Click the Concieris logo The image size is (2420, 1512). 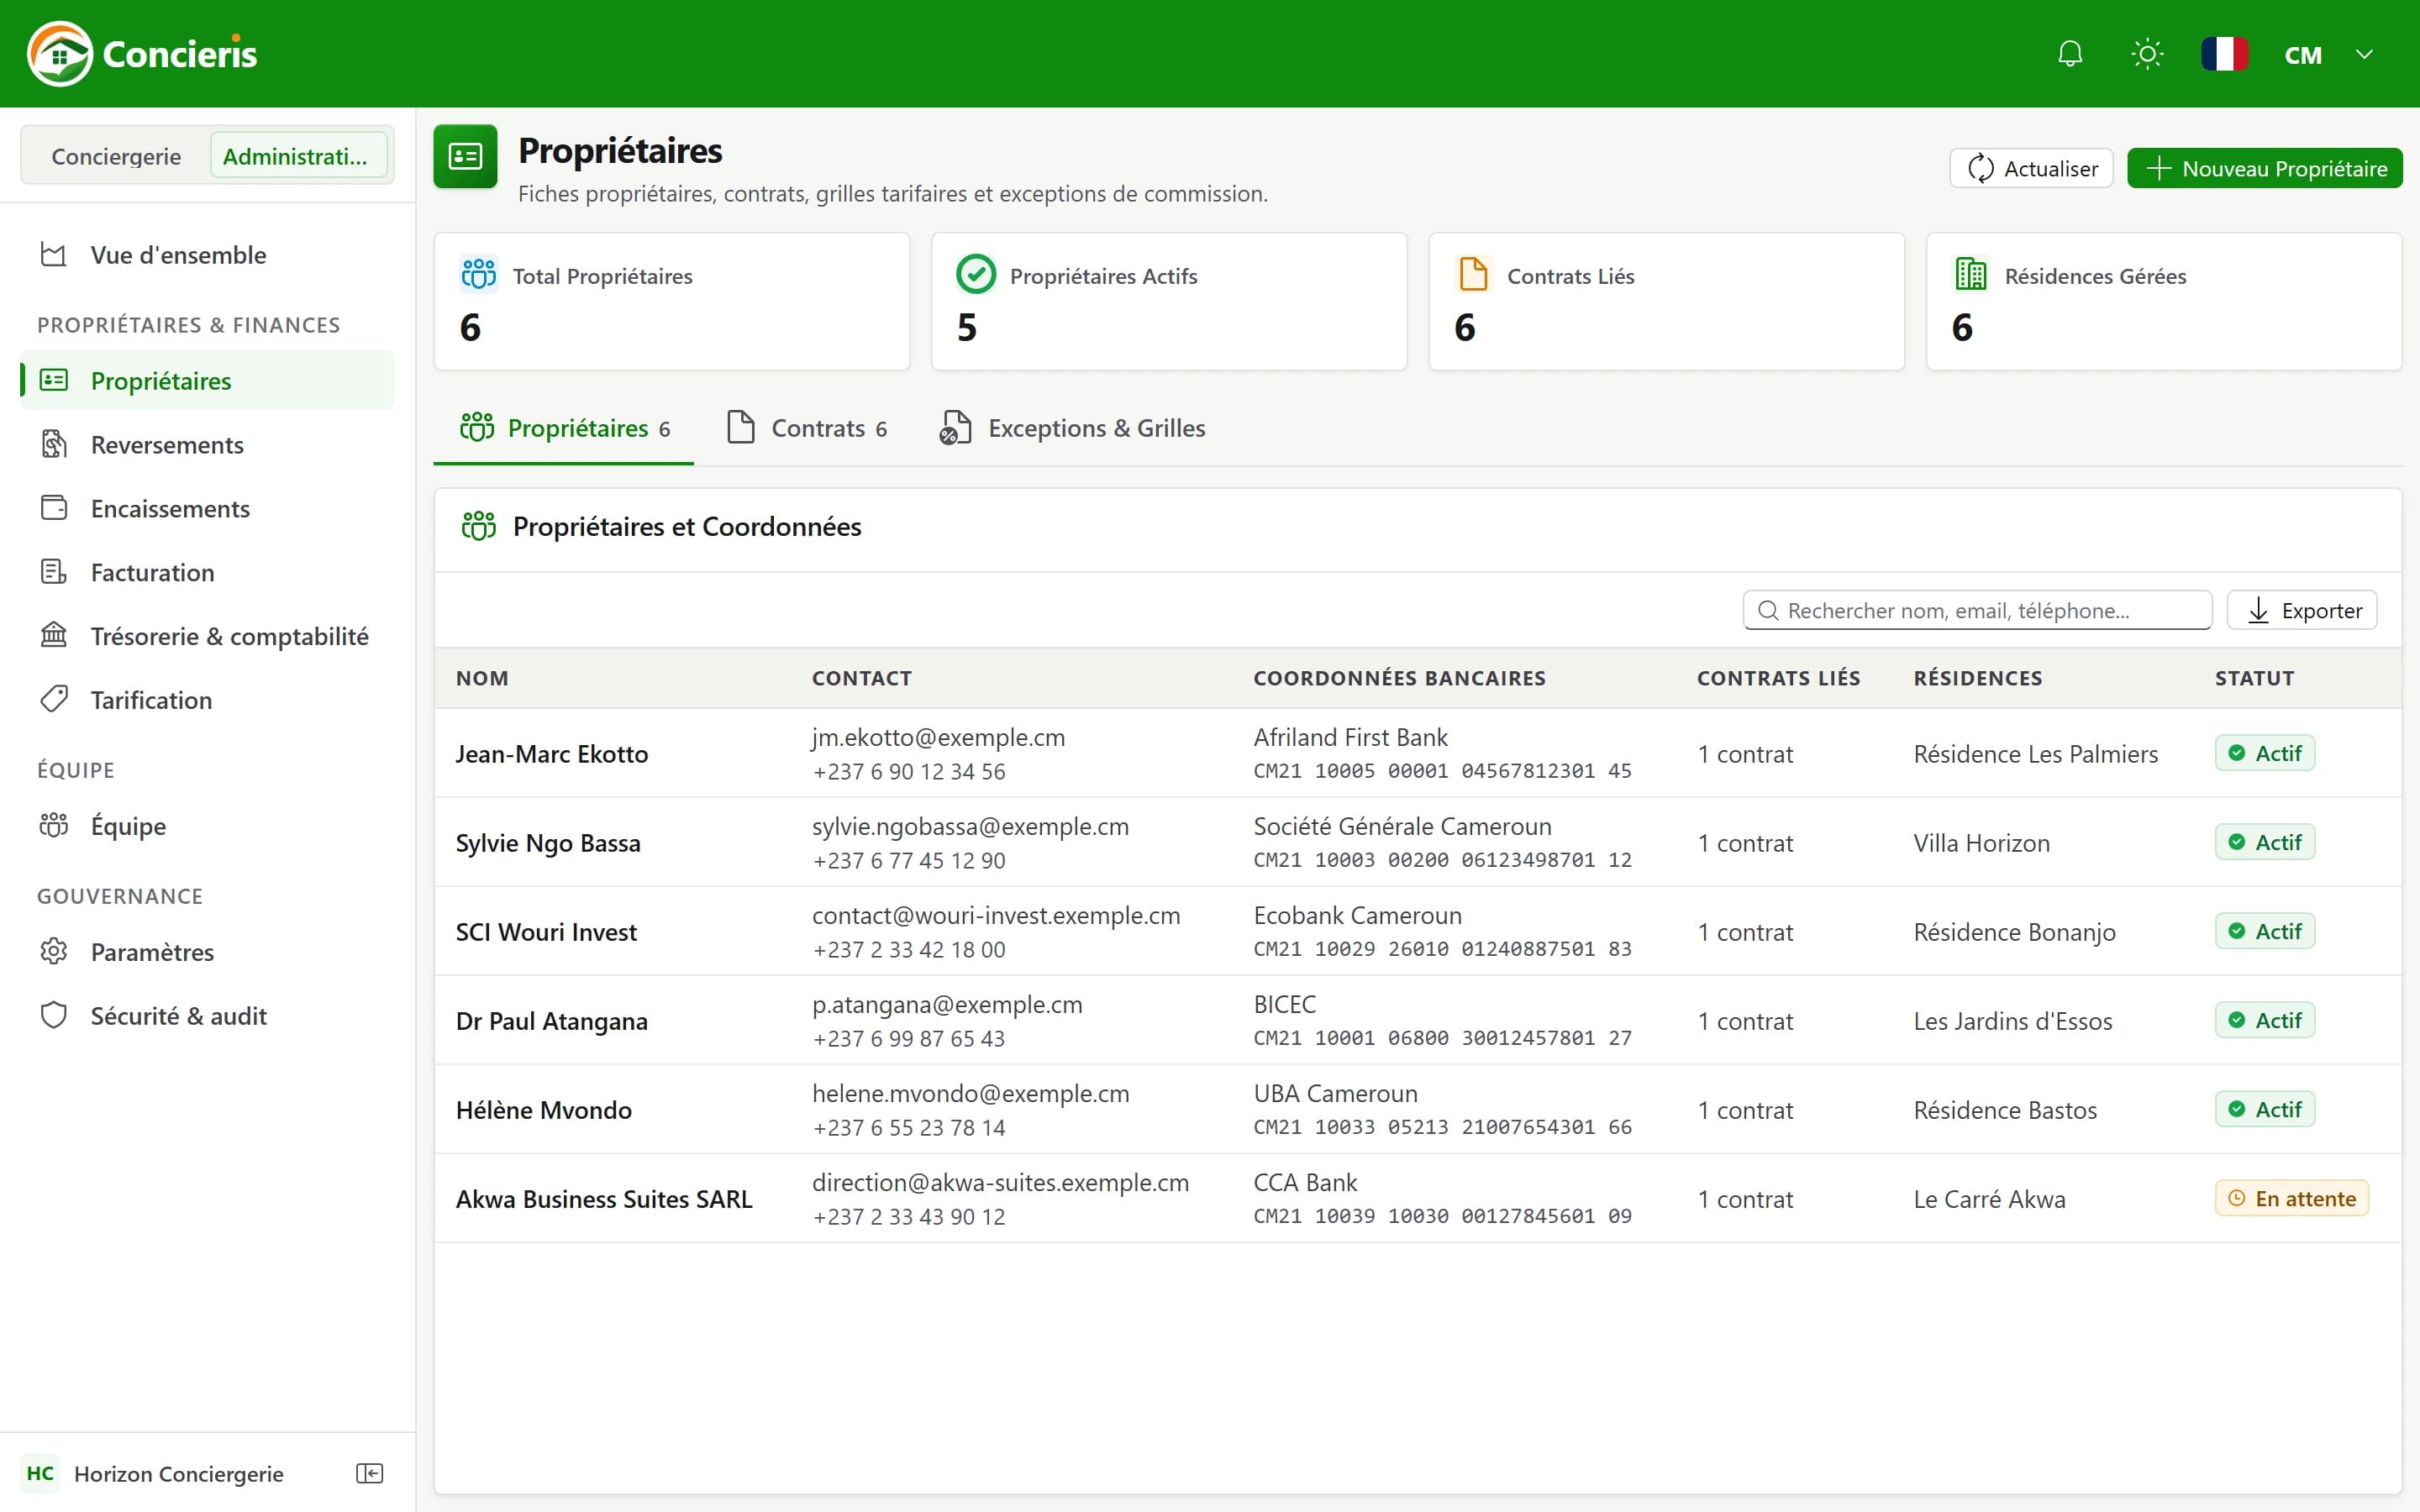point(142,54)
